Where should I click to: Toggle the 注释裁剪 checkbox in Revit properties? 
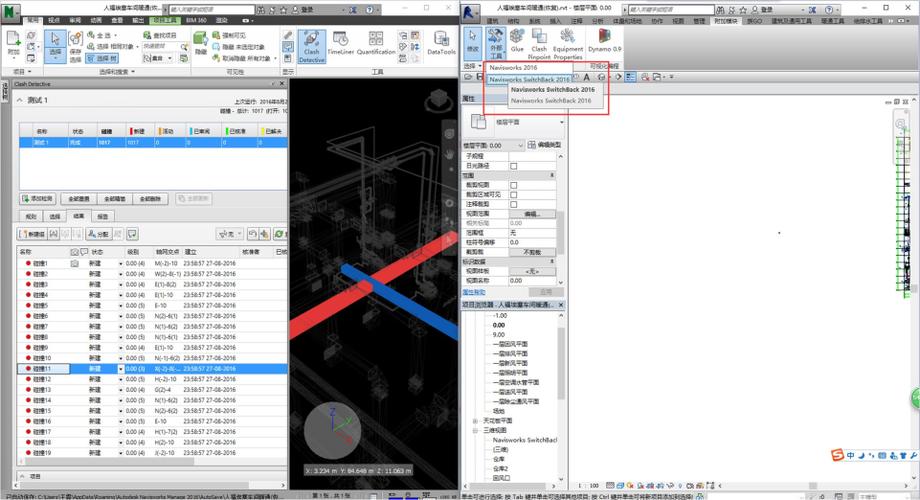point(513,204)
